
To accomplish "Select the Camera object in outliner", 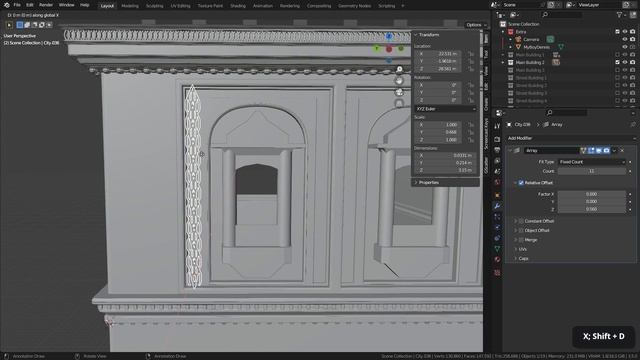I will pos(531,40).
